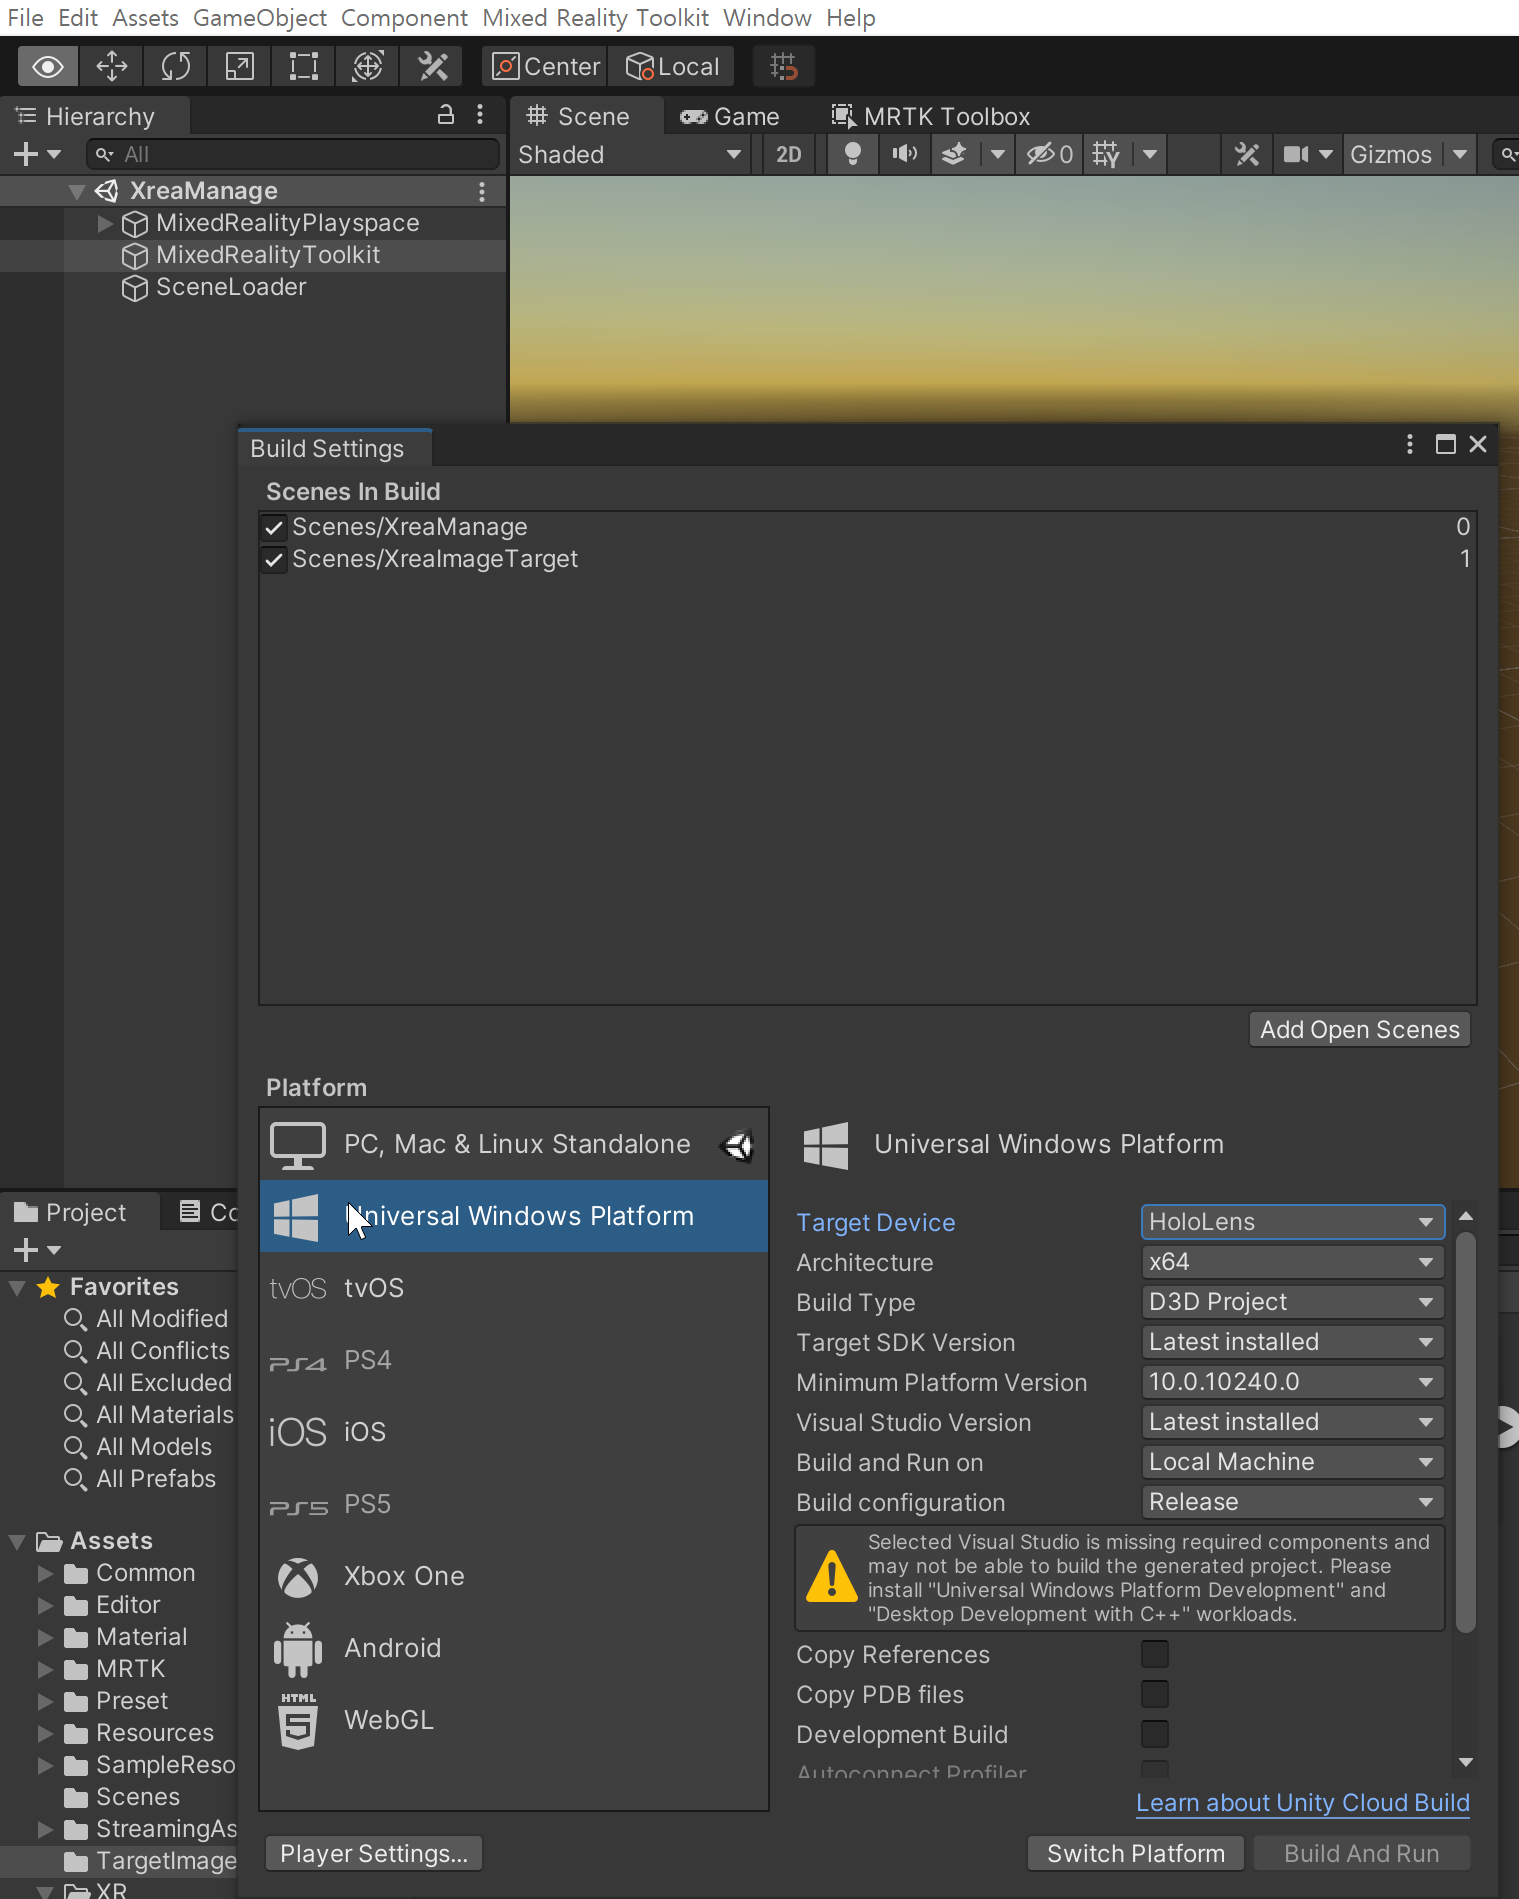Open Build configuration Release dropdown

(1293, 1502)
